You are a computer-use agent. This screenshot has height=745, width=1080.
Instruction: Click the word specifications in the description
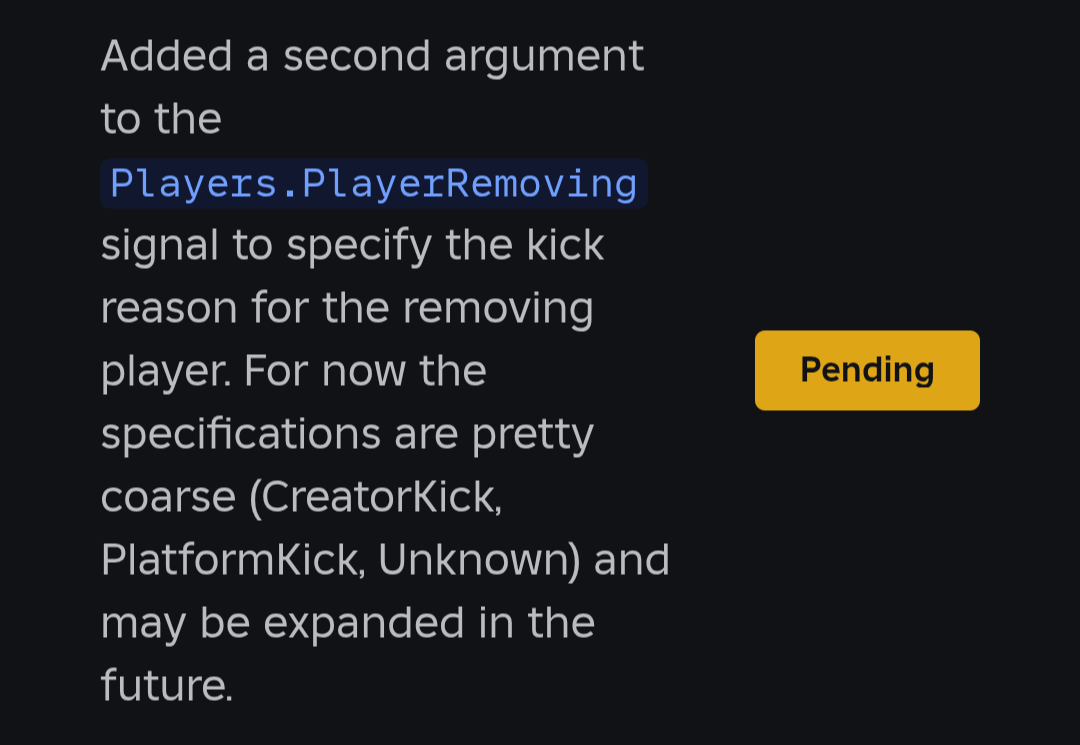point(240,435)
